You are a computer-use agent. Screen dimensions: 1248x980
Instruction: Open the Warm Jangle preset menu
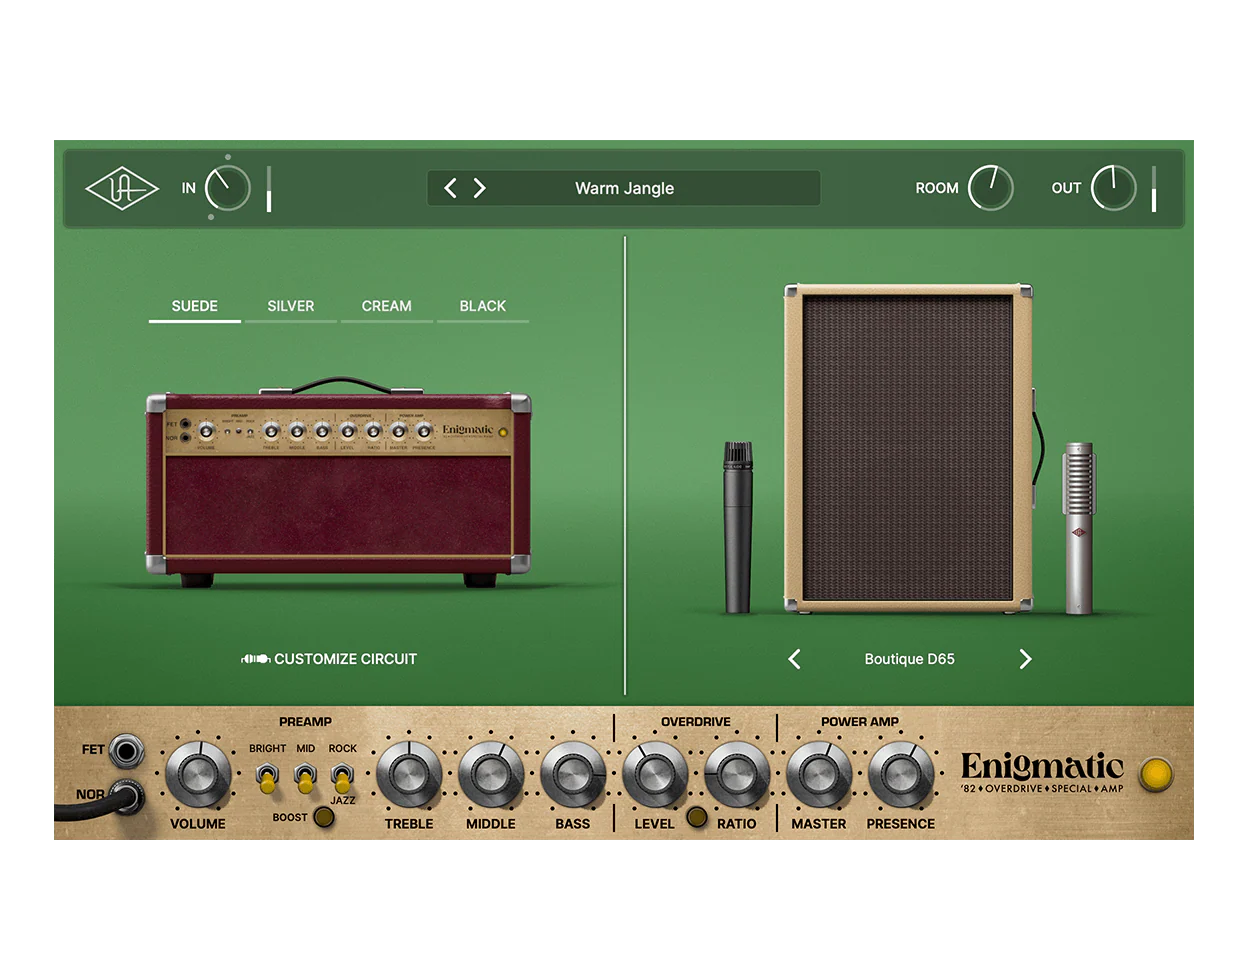pyautogui.click(x=624, y=188)
